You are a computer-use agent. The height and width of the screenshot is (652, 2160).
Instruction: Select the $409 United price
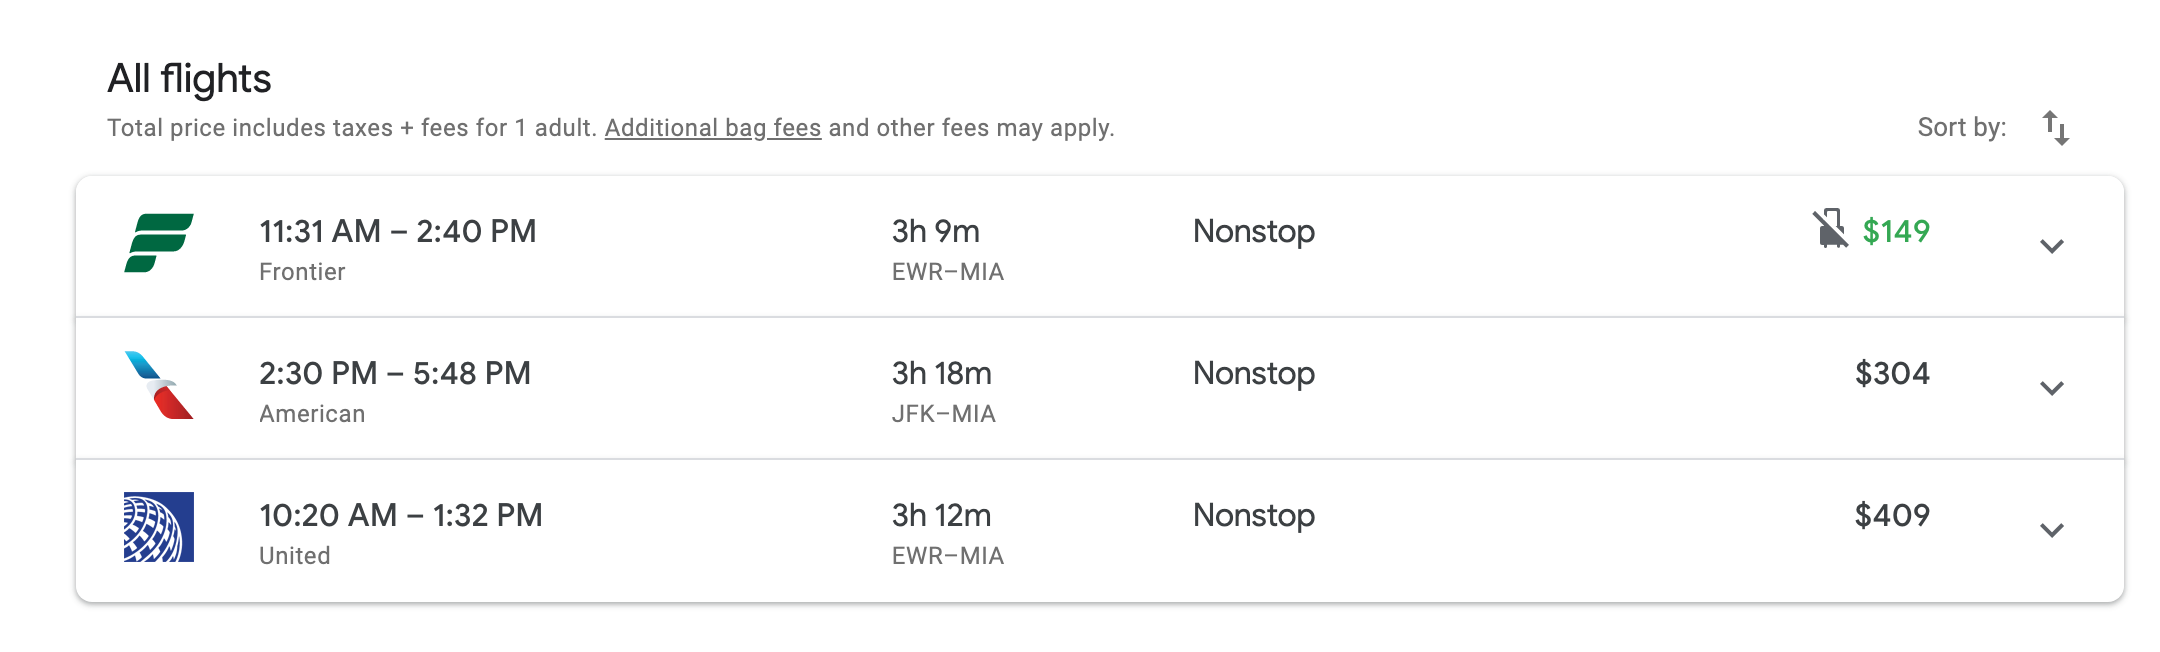click(x=1891, y=515)
